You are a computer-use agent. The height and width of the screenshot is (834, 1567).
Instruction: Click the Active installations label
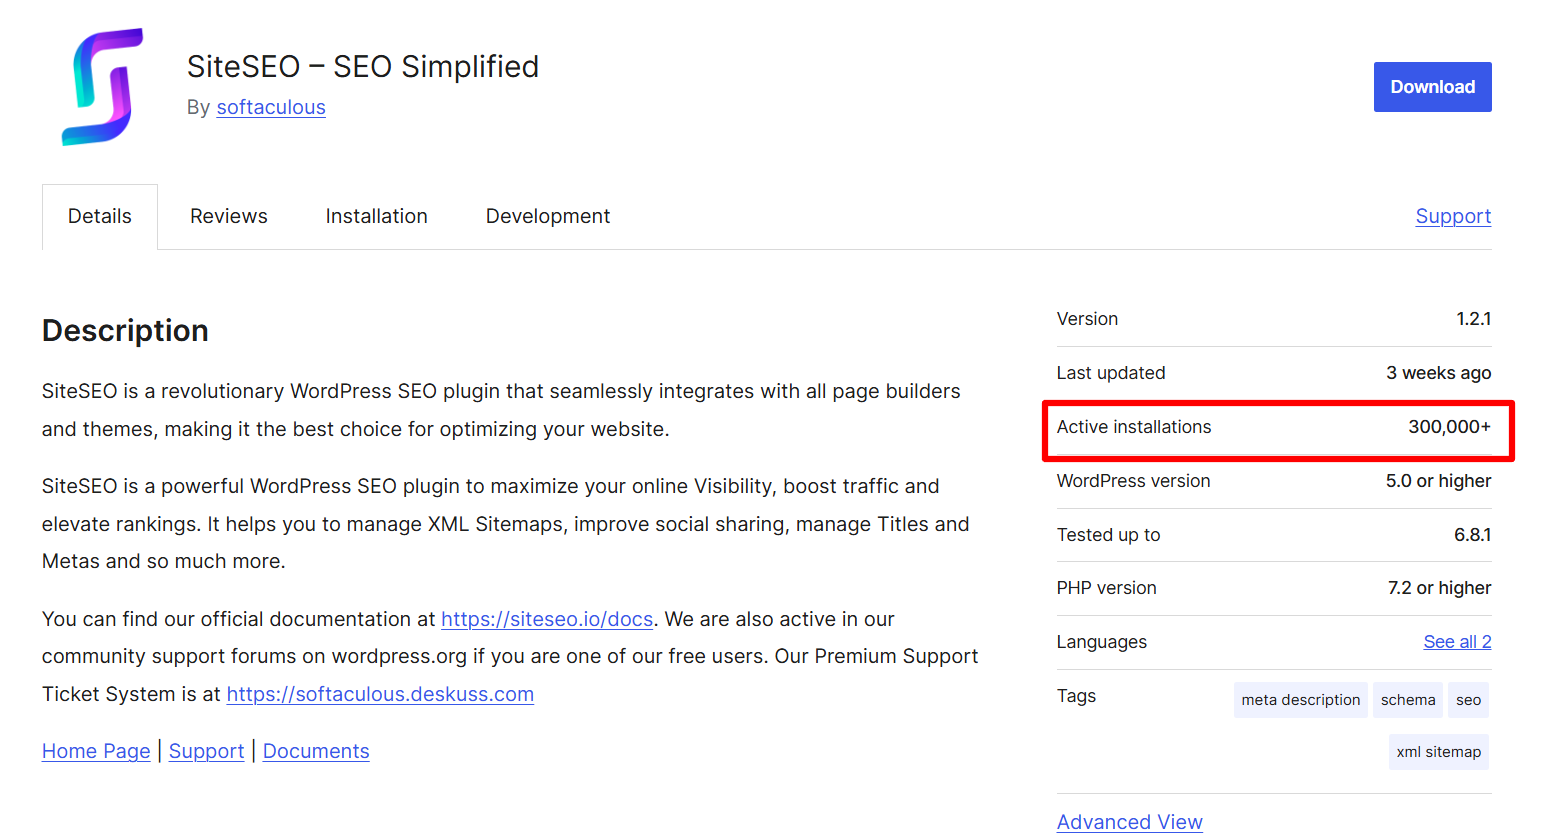(1134, 427)
